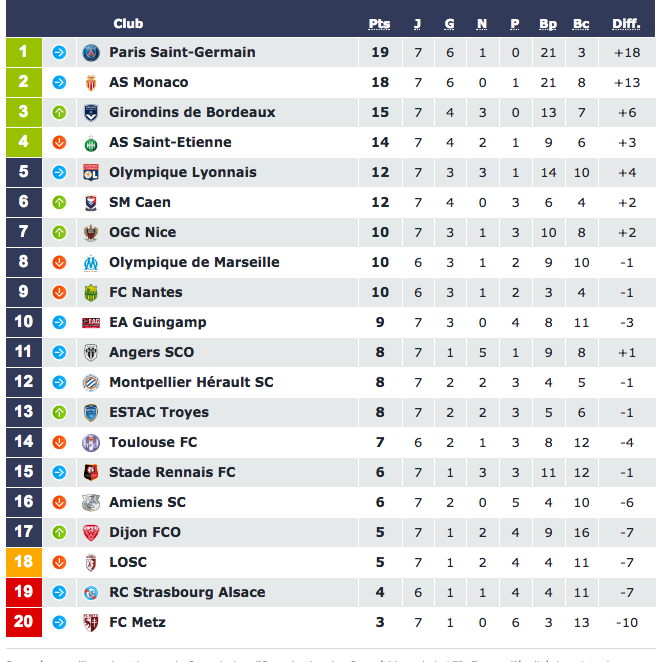Click the FC Nantes yellow crest
The image size is (660, 662).
tap(91, 293)
